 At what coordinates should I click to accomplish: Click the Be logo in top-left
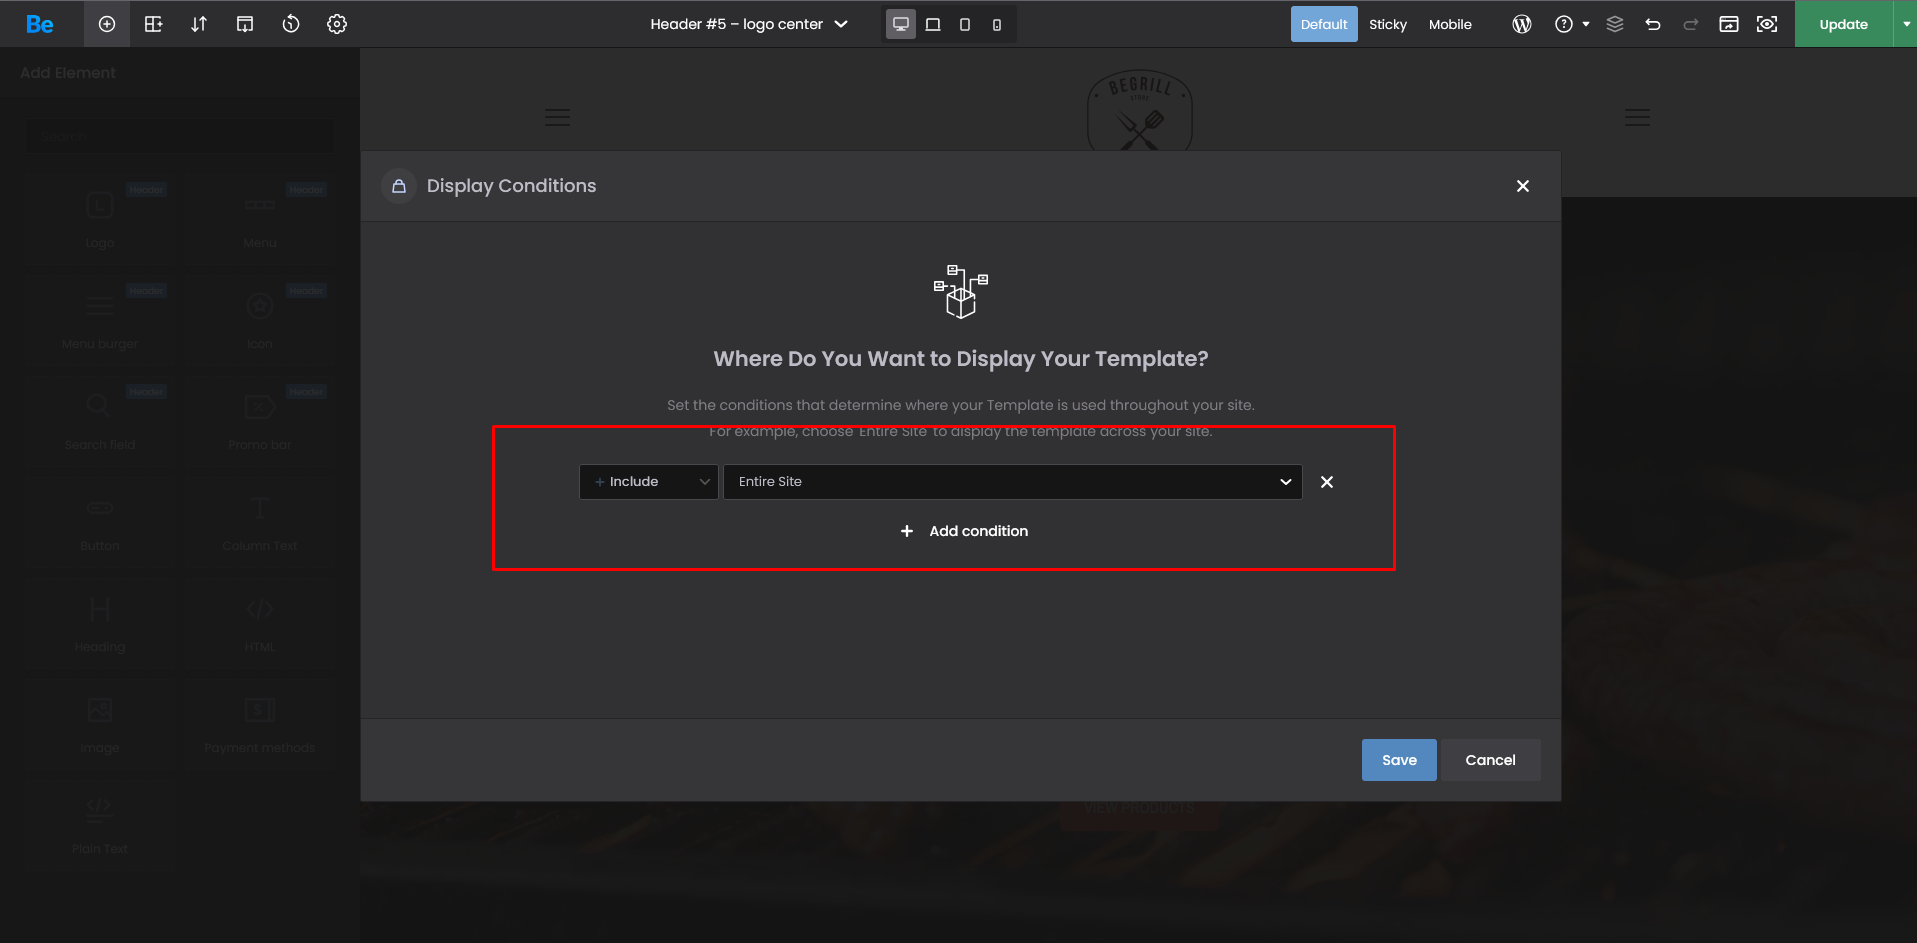40,24
